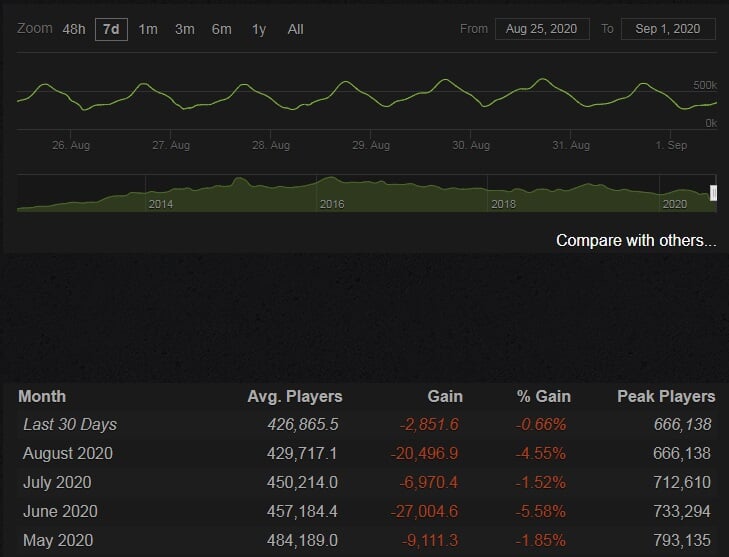Click the 1. Sep axis label
The image size is (729, 557).
[x=671, y=145]
